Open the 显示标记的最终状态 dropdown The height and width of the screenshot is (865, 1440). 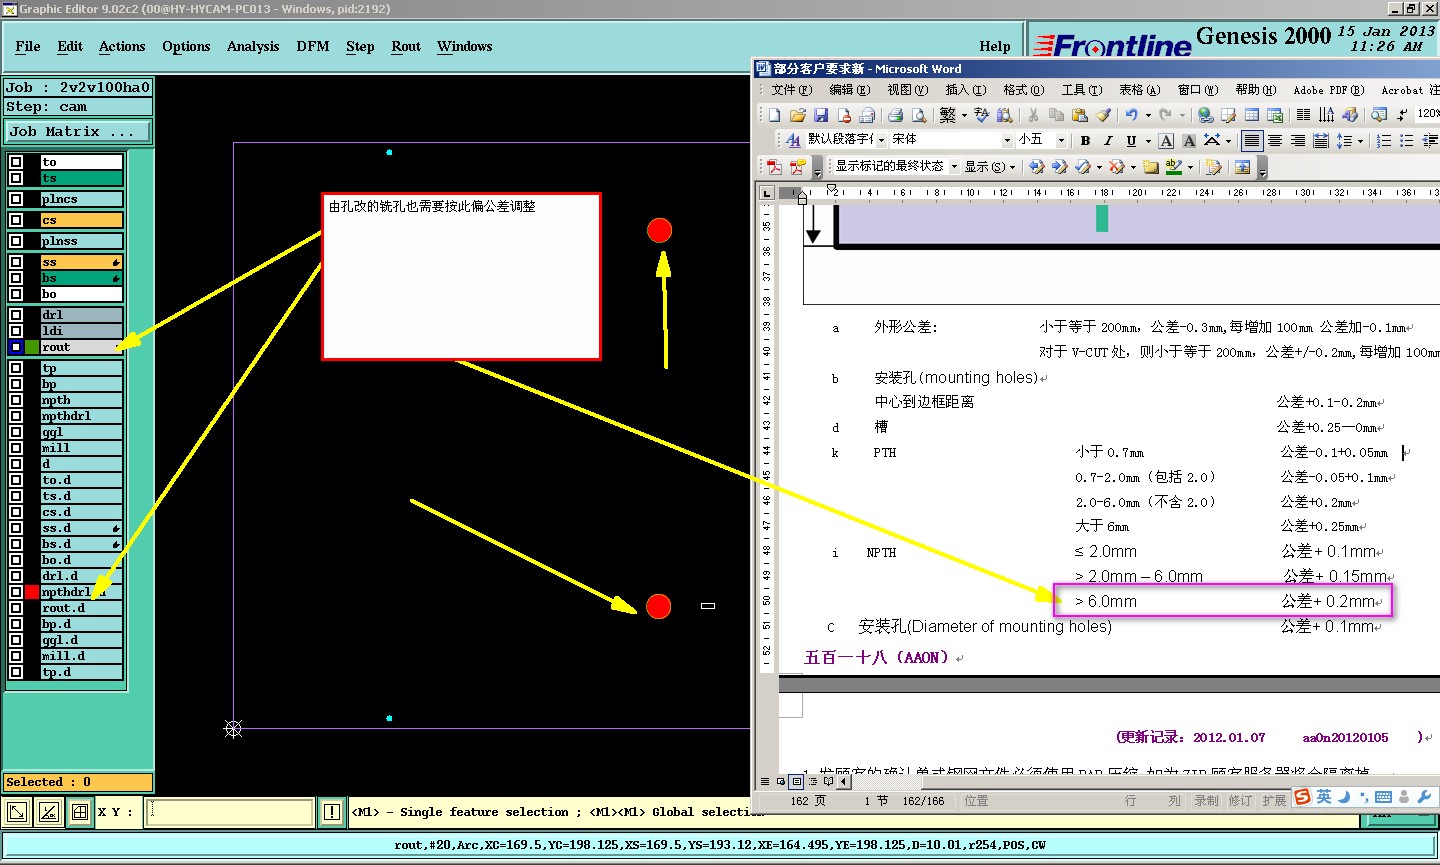tap(954, 166)
